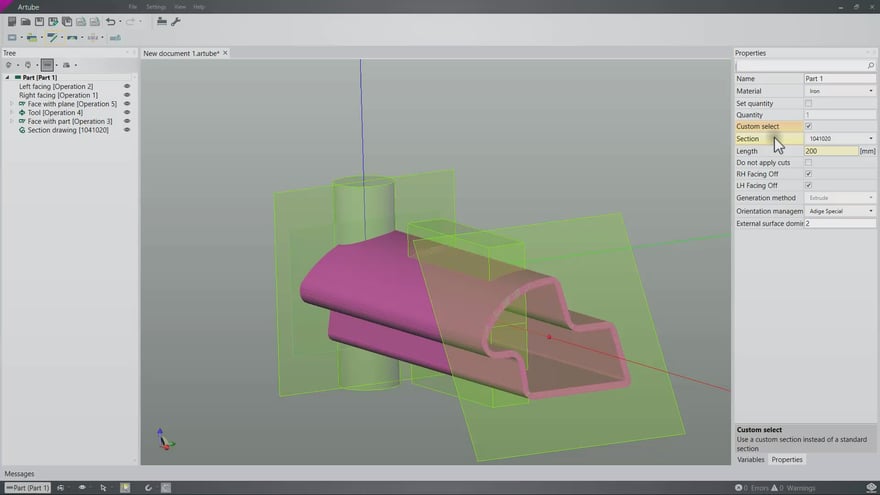This screenshot has width=880, height=495.
Task: Close the New document 1.artube tab
Action: [x=226, y=53]
